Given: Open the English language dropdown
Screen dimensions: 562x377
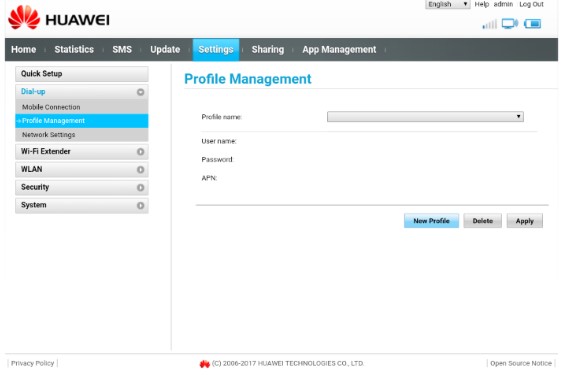Looking at the screenshot, I should click(447, 4).
